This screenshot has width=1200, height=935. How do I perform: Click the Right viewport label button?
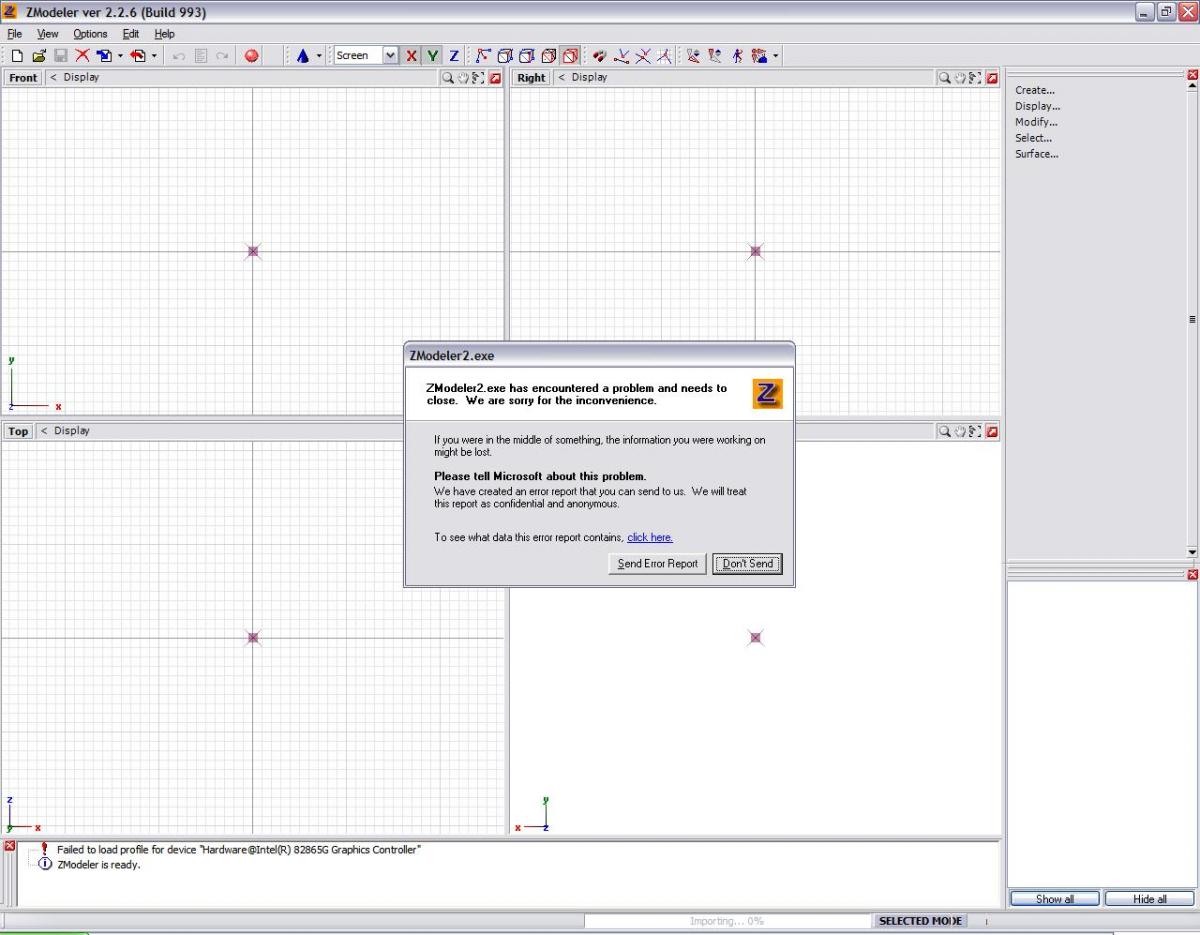(x=531, y=78)
